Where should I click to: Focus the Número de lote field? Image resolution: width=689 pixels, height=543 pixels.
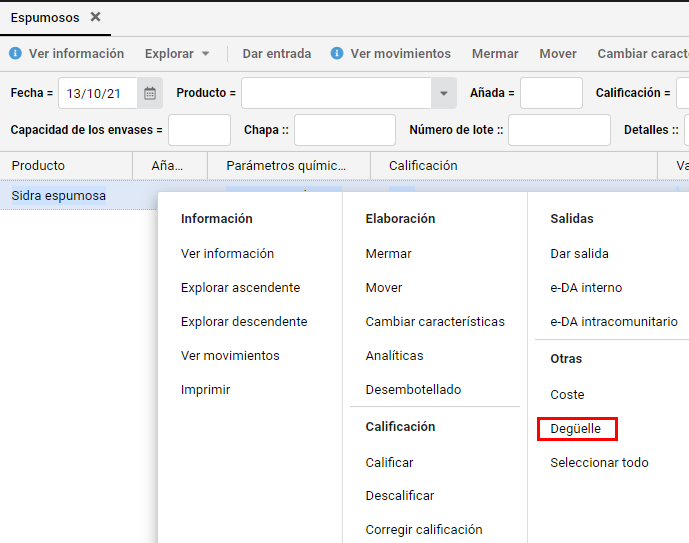coord(559,130)
